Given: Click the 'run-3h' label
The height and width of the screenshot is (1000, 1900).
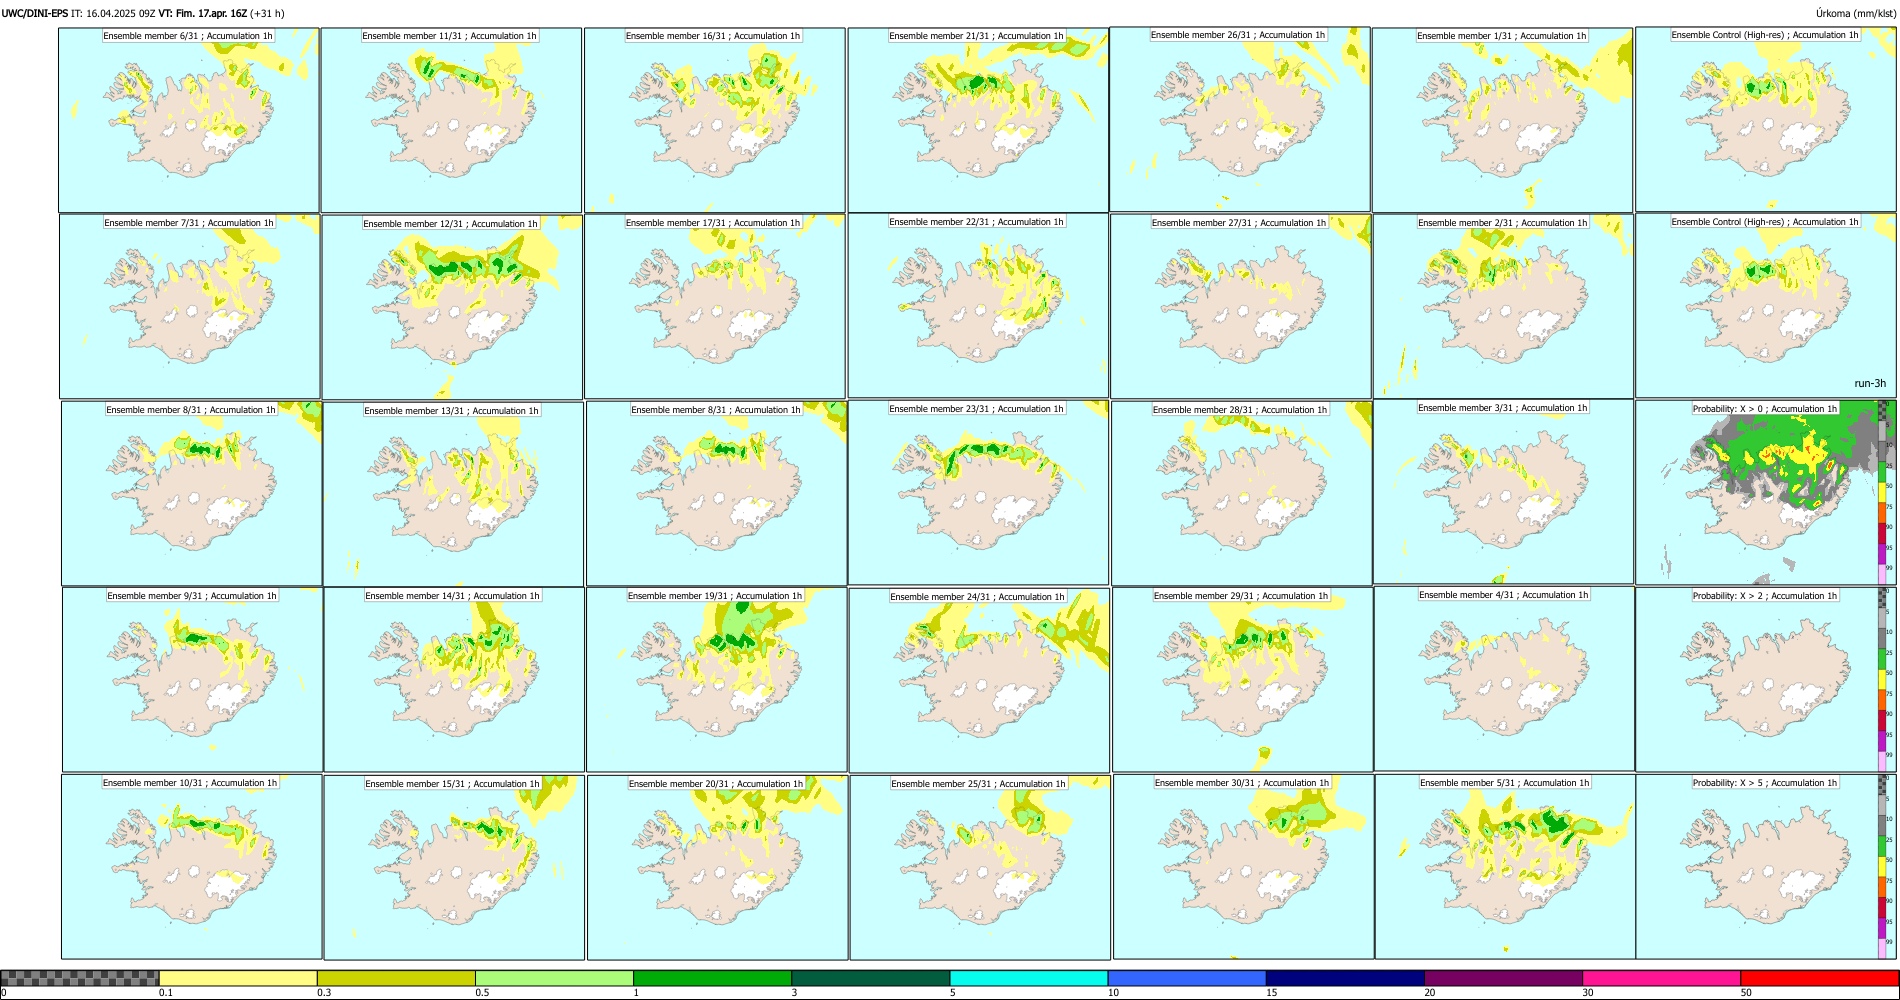Looking at the screenshot, I should (x=1870, y=383).
